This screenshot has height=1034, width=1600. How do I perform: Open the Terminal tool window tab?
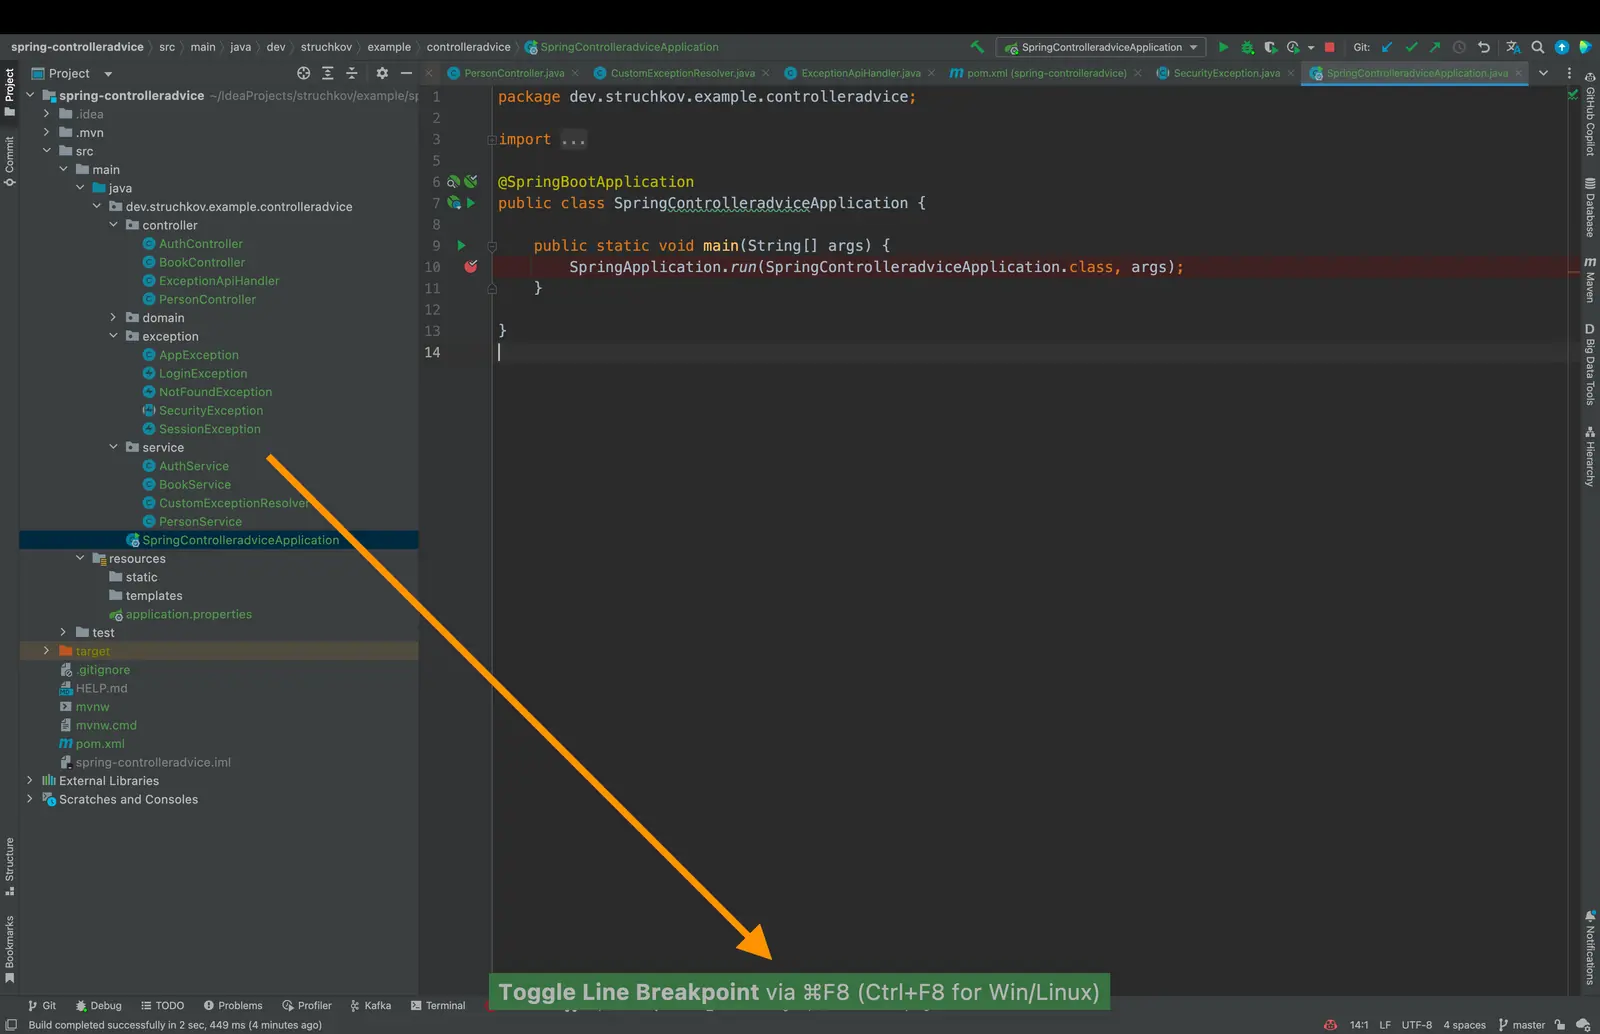437,1006
